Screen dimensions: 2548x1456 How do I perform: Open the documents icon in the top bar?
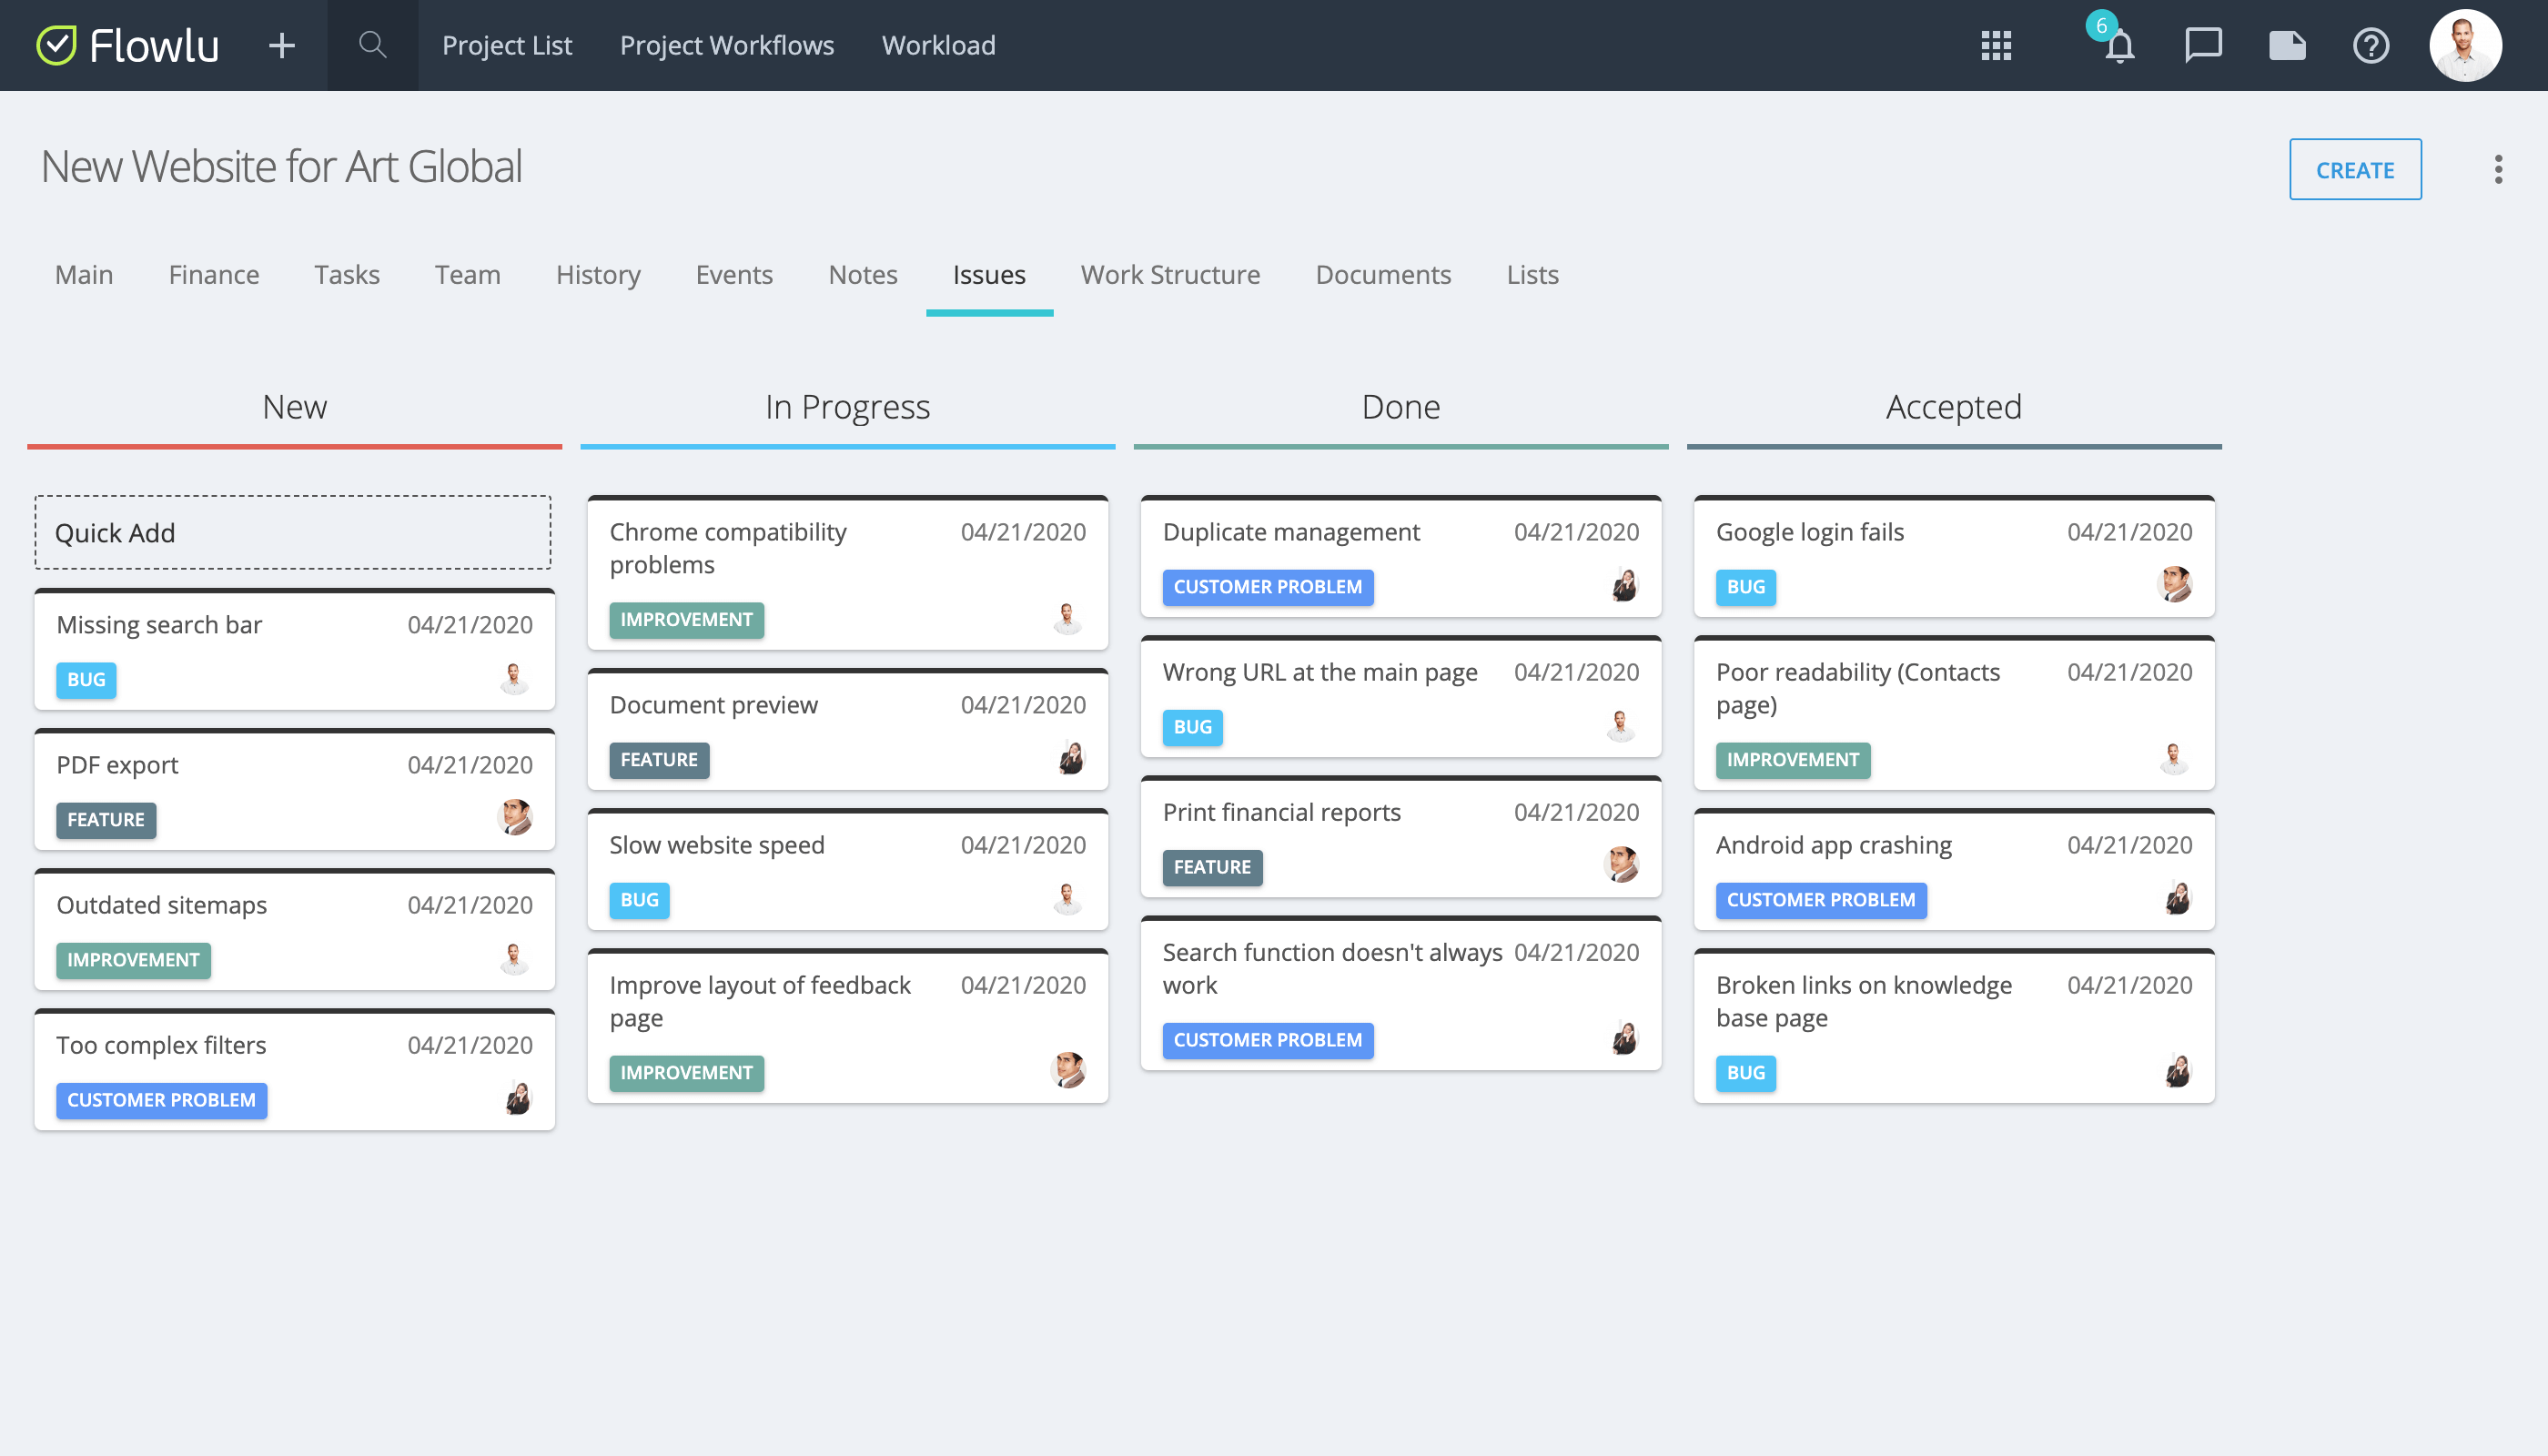point(2287,45)
